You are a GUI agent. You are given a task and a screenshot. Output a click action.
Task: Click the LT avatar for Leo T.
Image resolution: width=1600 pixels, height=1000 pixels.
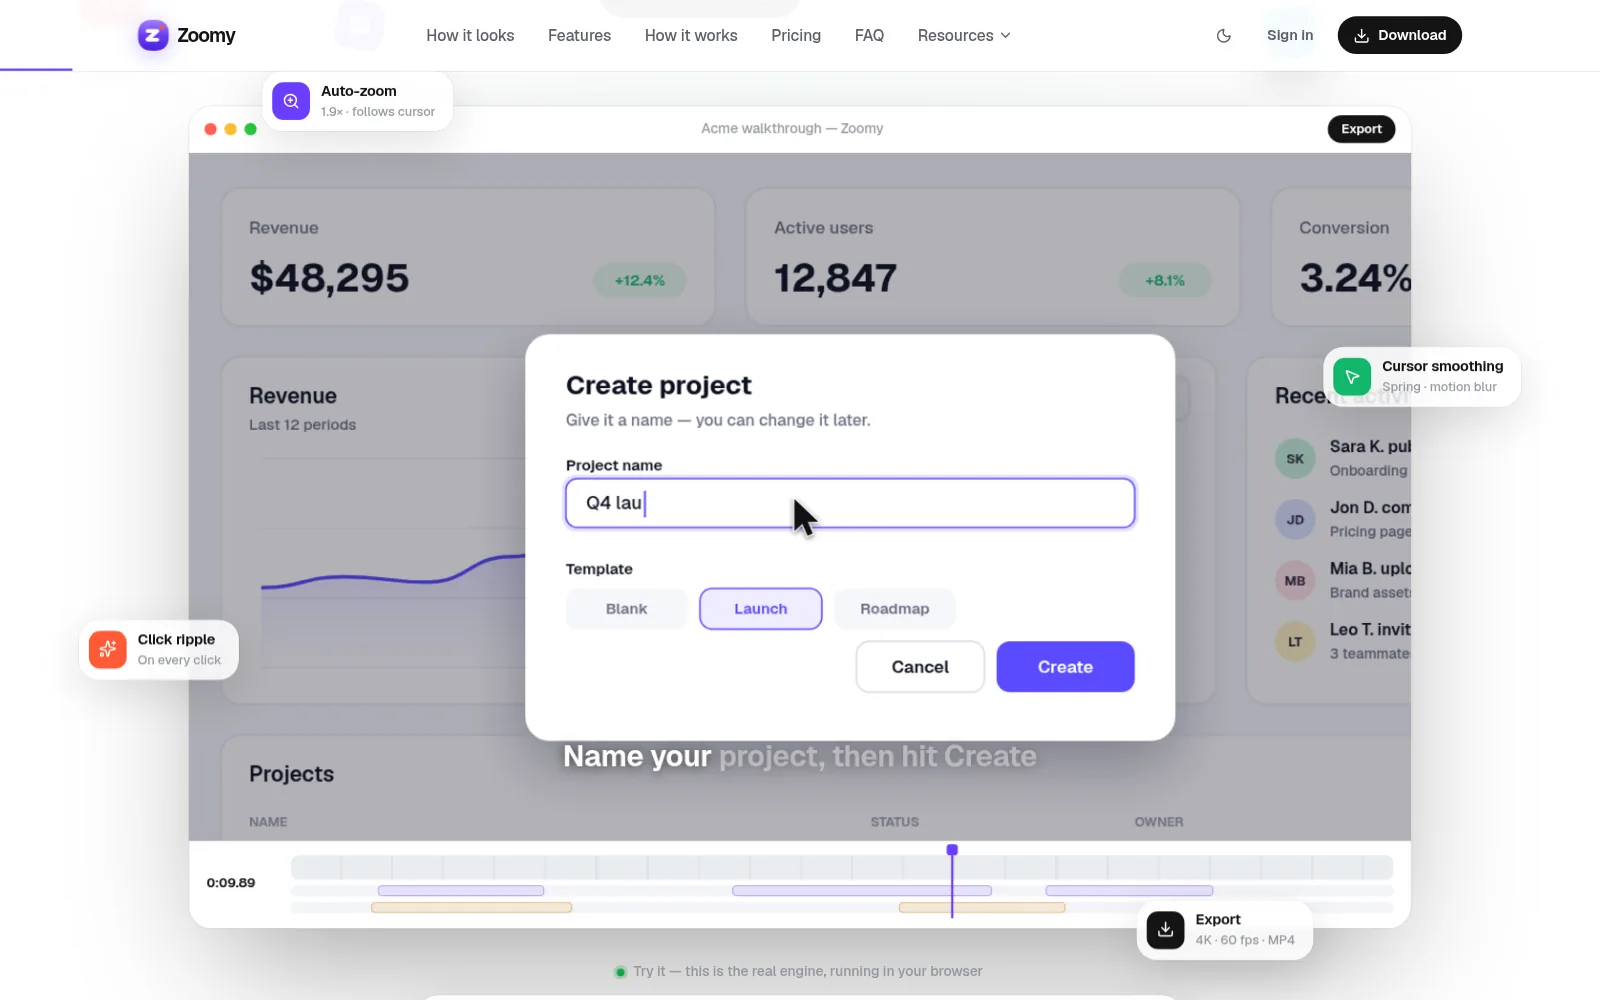(x=1295, y=642)
